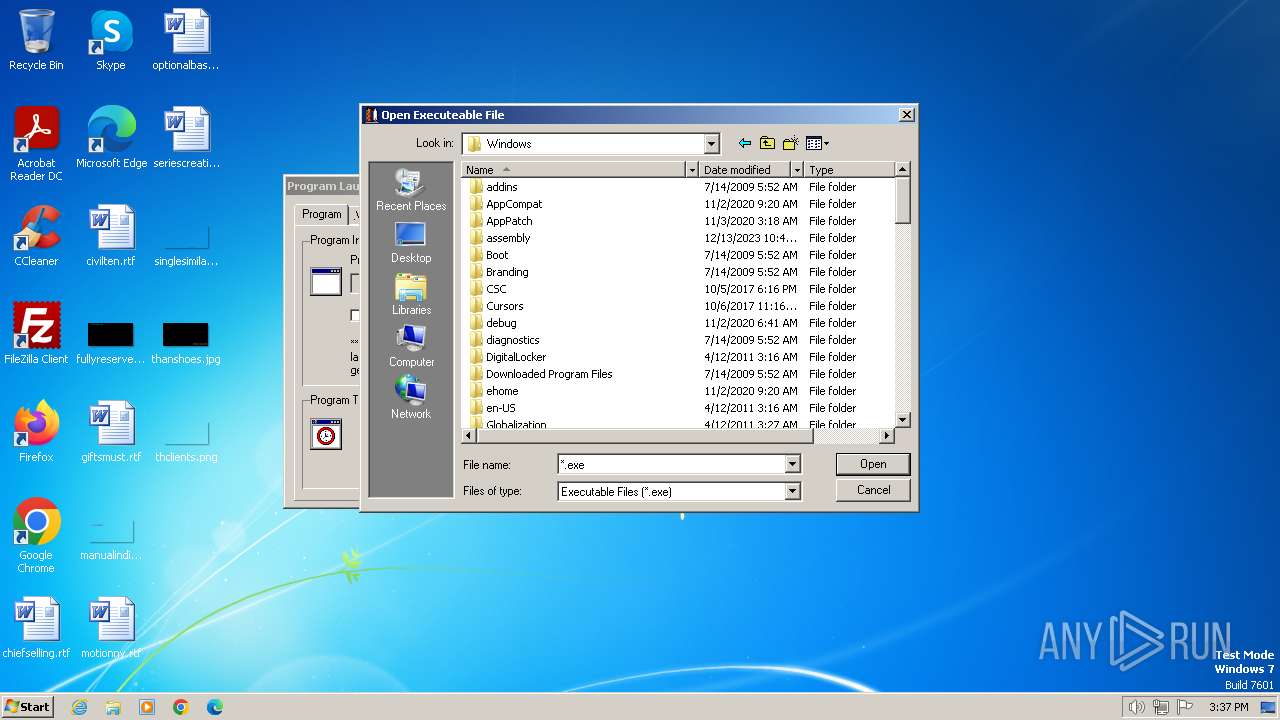Select the Acrobat Reader DC shortcut
The height and width of the screenshot is (720, 1280).
click(x=36, y=144)
